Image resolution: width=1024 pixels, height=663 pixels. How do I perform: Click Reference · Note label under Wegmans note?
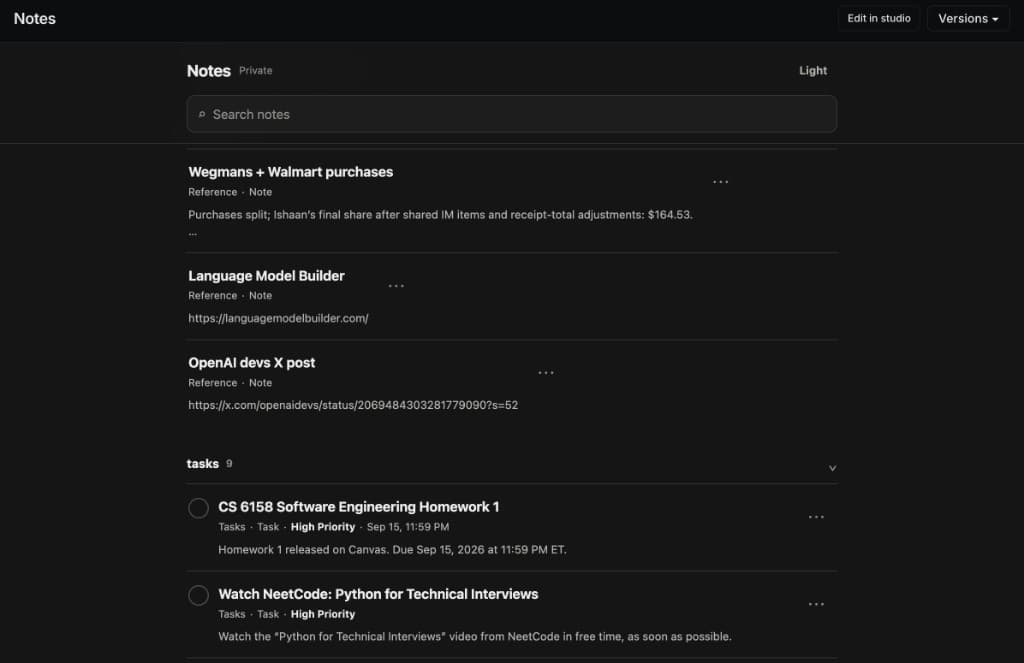point(230,192)
